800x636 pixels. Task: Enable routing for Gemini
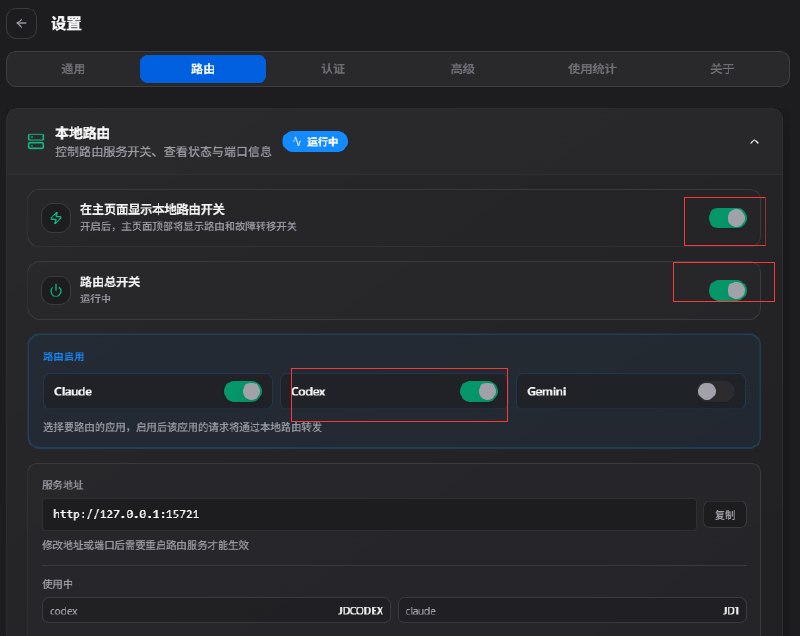pos(715,392)
